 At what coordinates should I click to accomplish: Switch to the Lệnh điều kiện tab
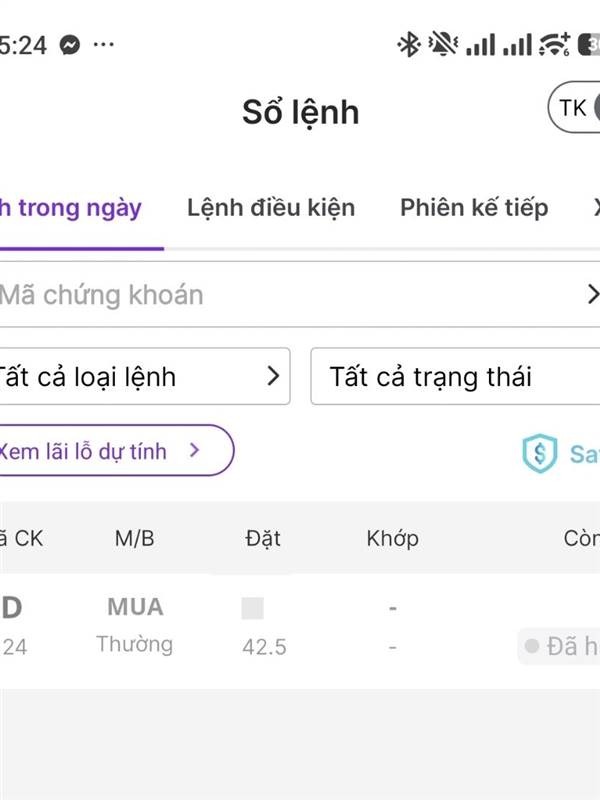tap(271, 208)
